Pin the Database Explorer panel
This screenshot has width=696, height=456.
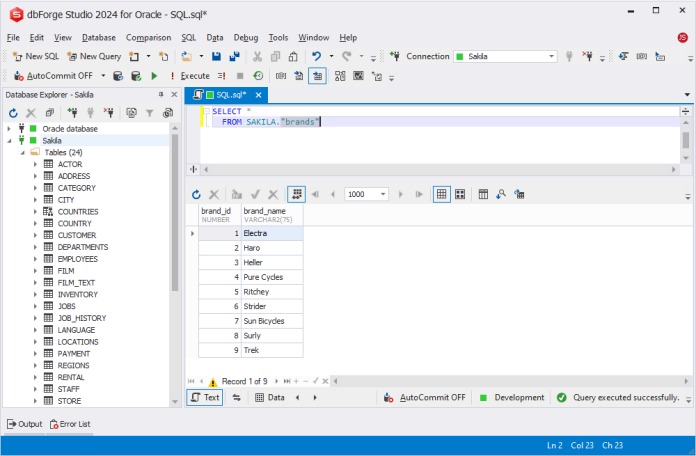click(x=161, y=95)
